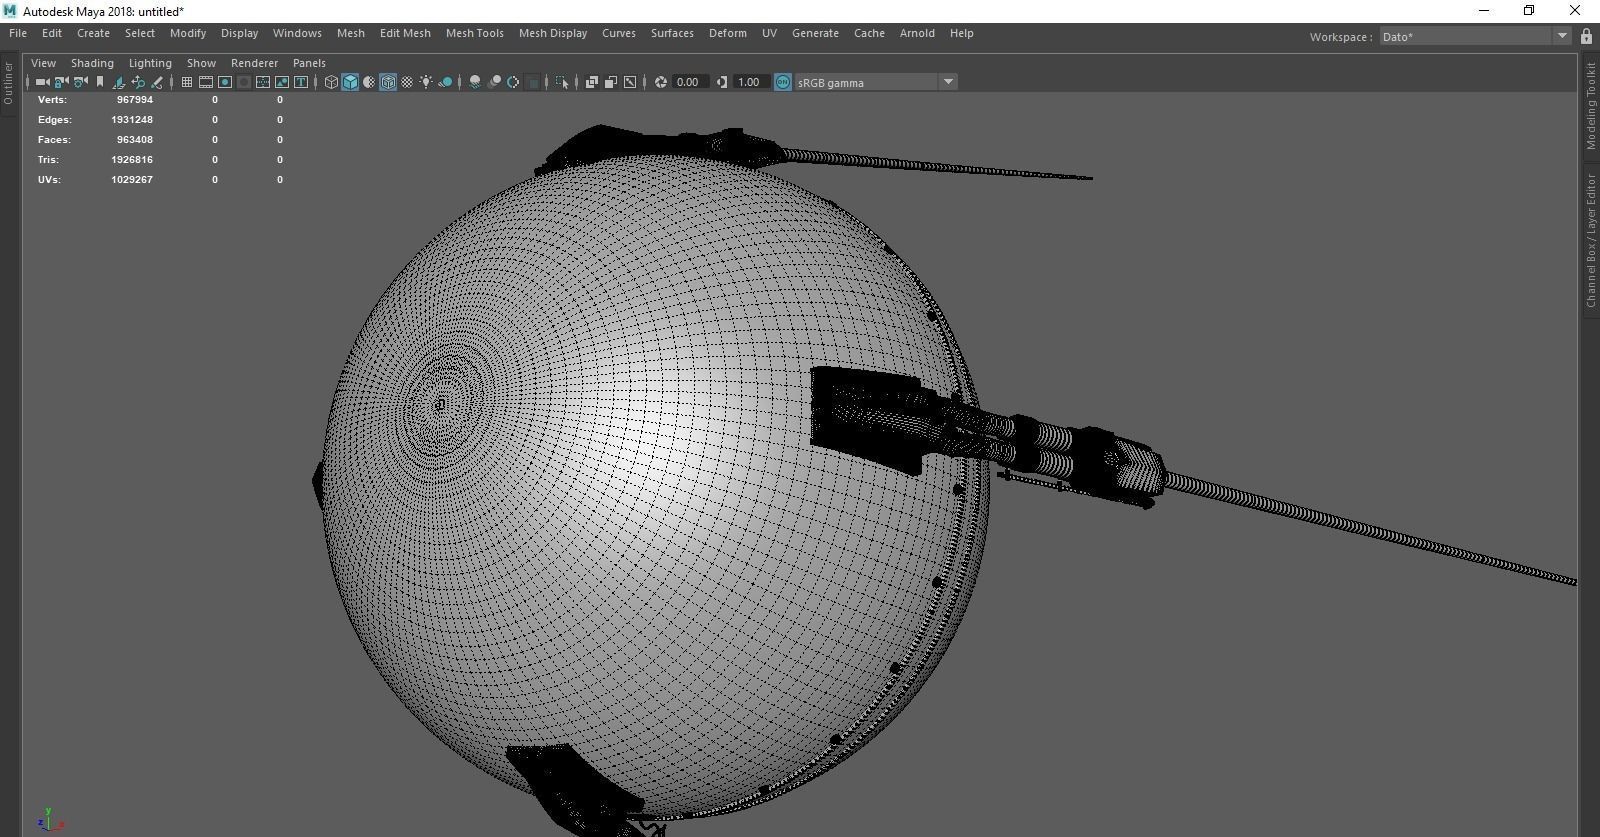This screenshot has width=1600, height=837.
Task: Click the Smooth Shade All icon
Action: pyautogui.click(x=350, y=82)
